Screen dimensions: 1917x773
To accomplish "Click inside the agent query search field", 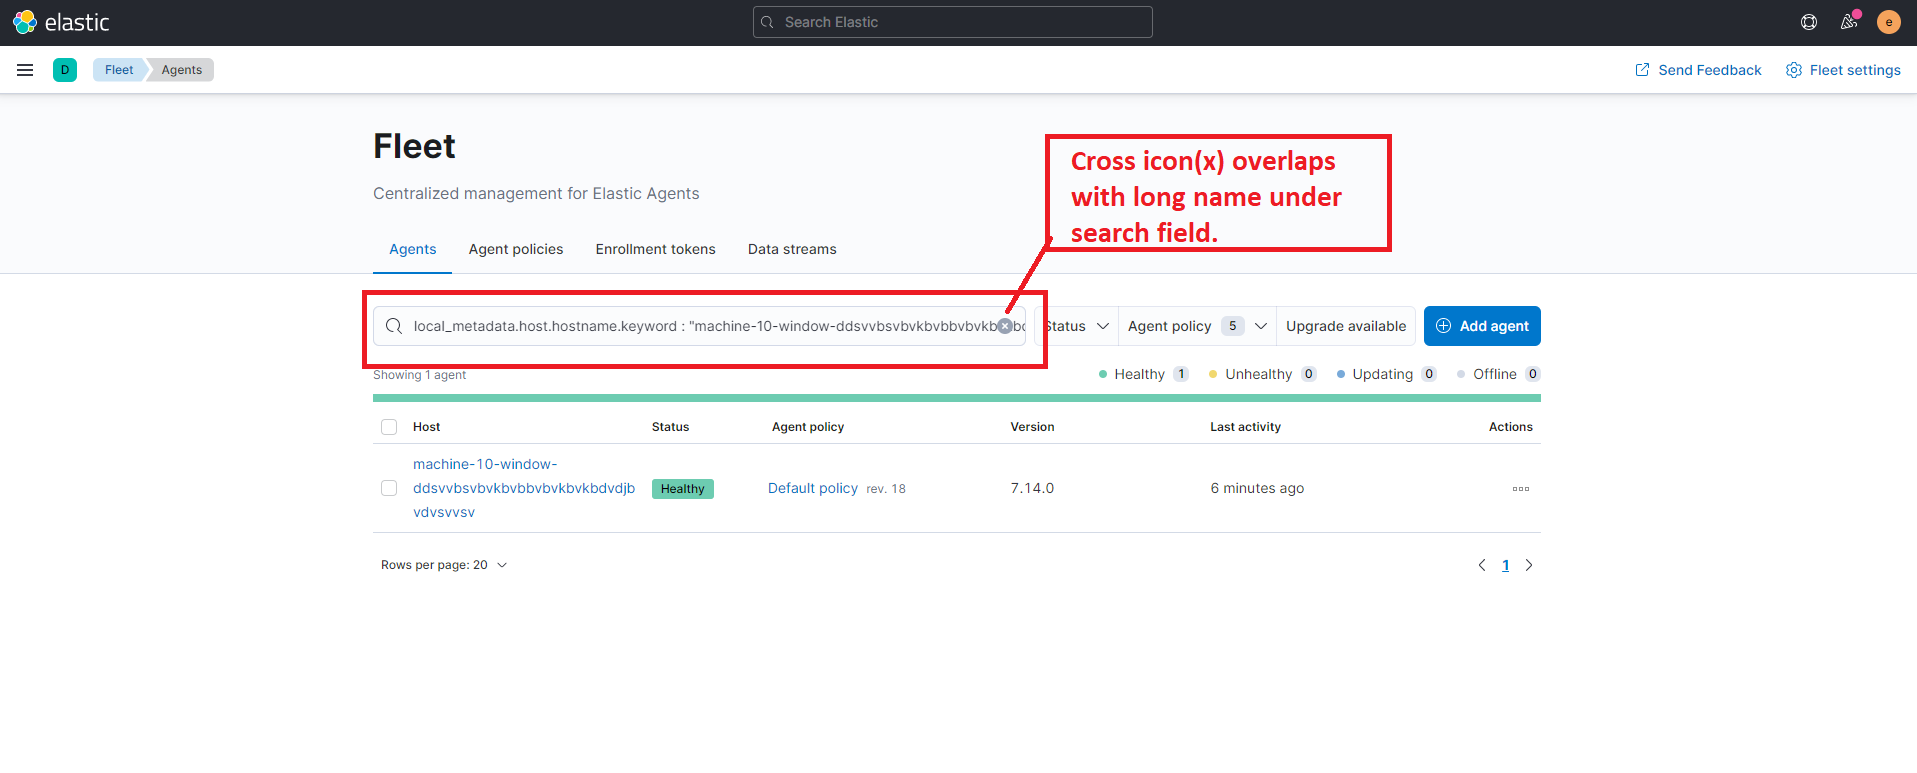I will click(700, 326).
